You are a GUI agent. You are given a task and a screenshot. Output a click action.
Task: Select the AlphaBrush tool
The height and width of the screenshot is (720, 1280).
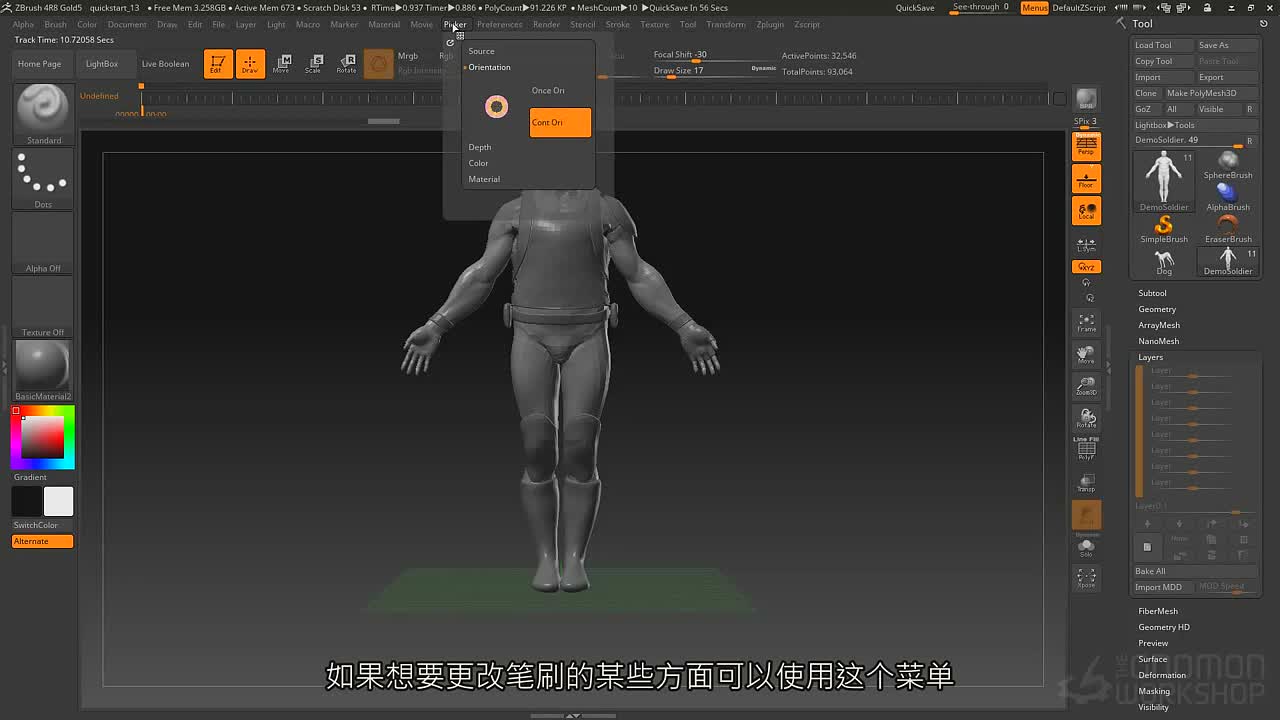[x=1228, y=196]
